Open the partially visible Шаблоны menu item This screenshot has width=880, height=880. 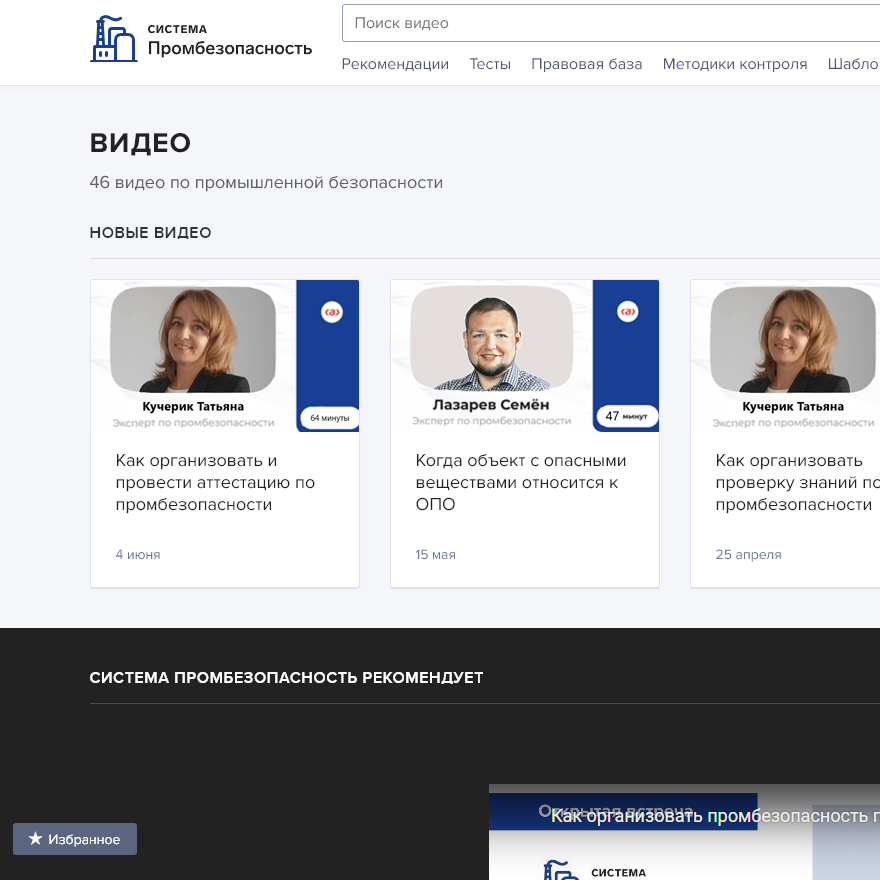pos(854,64)
